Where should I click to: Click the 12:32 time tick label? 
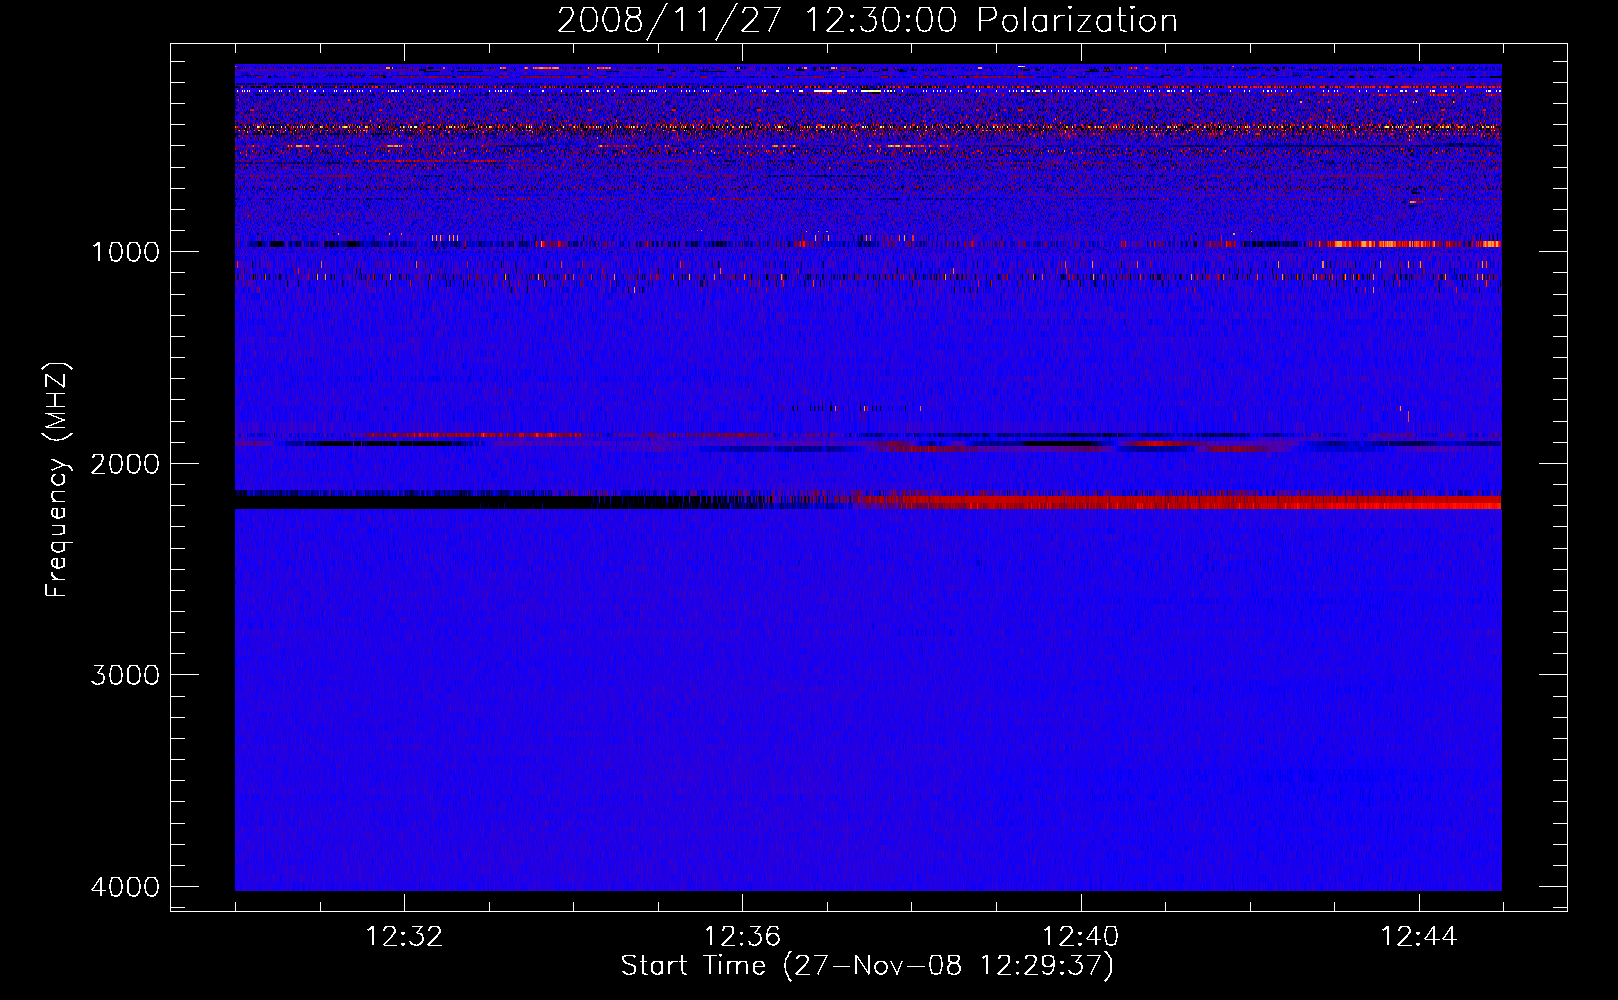404,937
